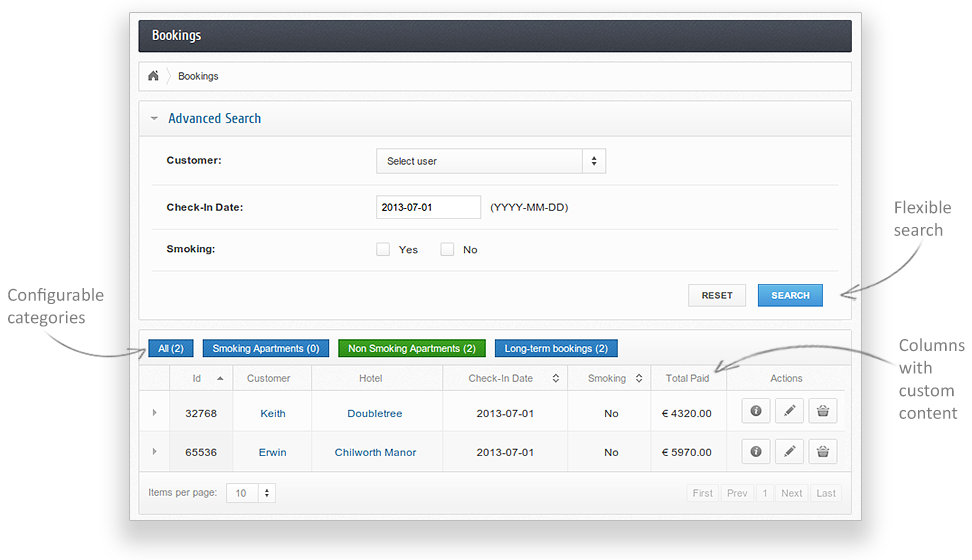The width and height of the screenshot is (972, 560).
Task: Check the Smoking Yes checkbox
Action: (383, 249)
